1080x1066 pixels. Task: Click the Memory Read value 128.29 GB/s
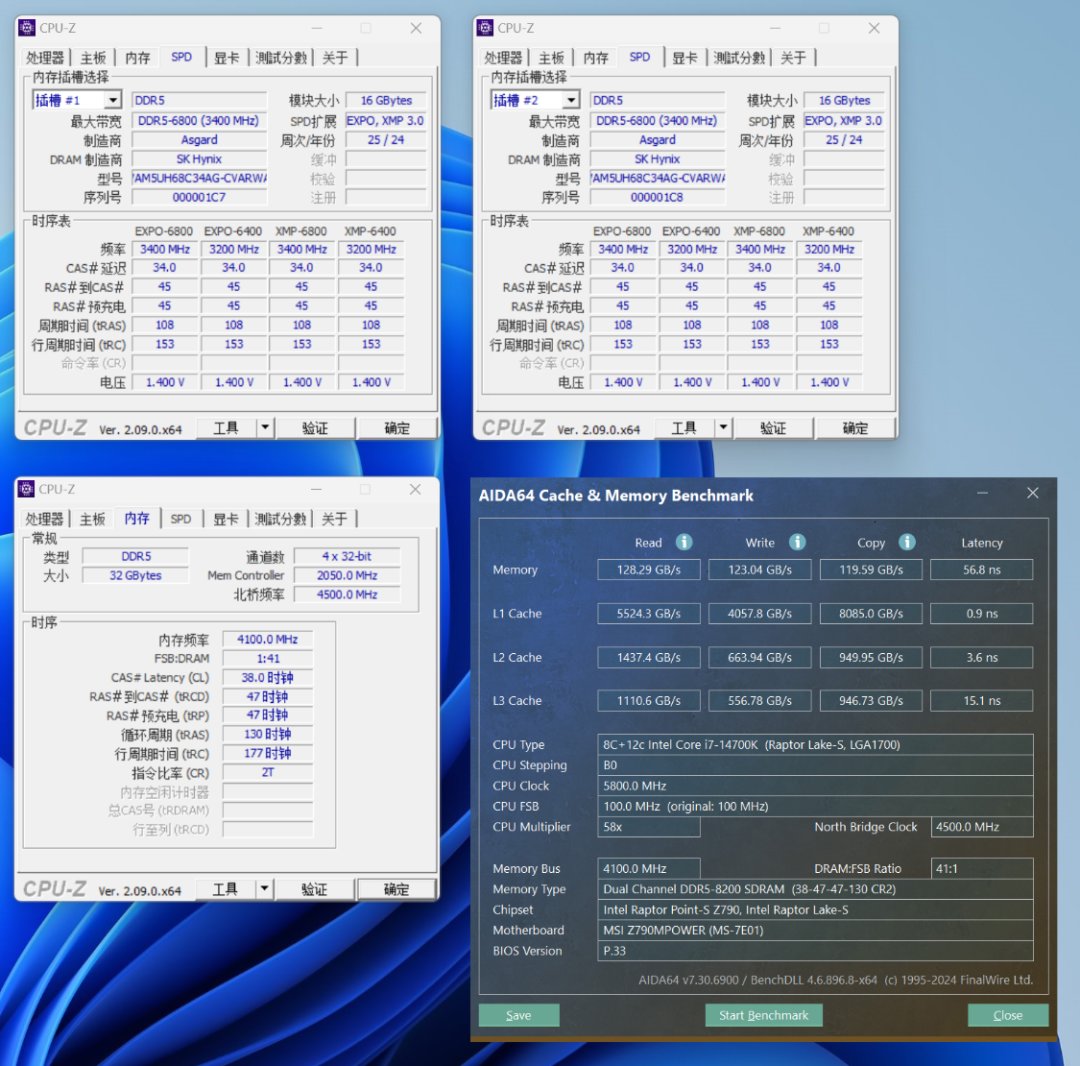[x=649, y=569]
